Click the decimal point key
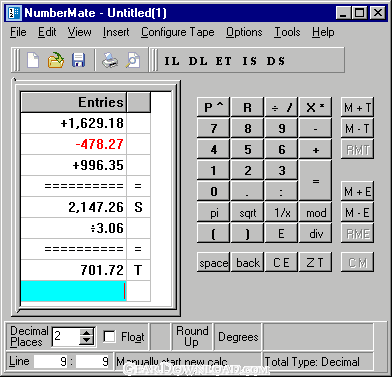Viewport: 392px width, 377px height. [247, 191]
